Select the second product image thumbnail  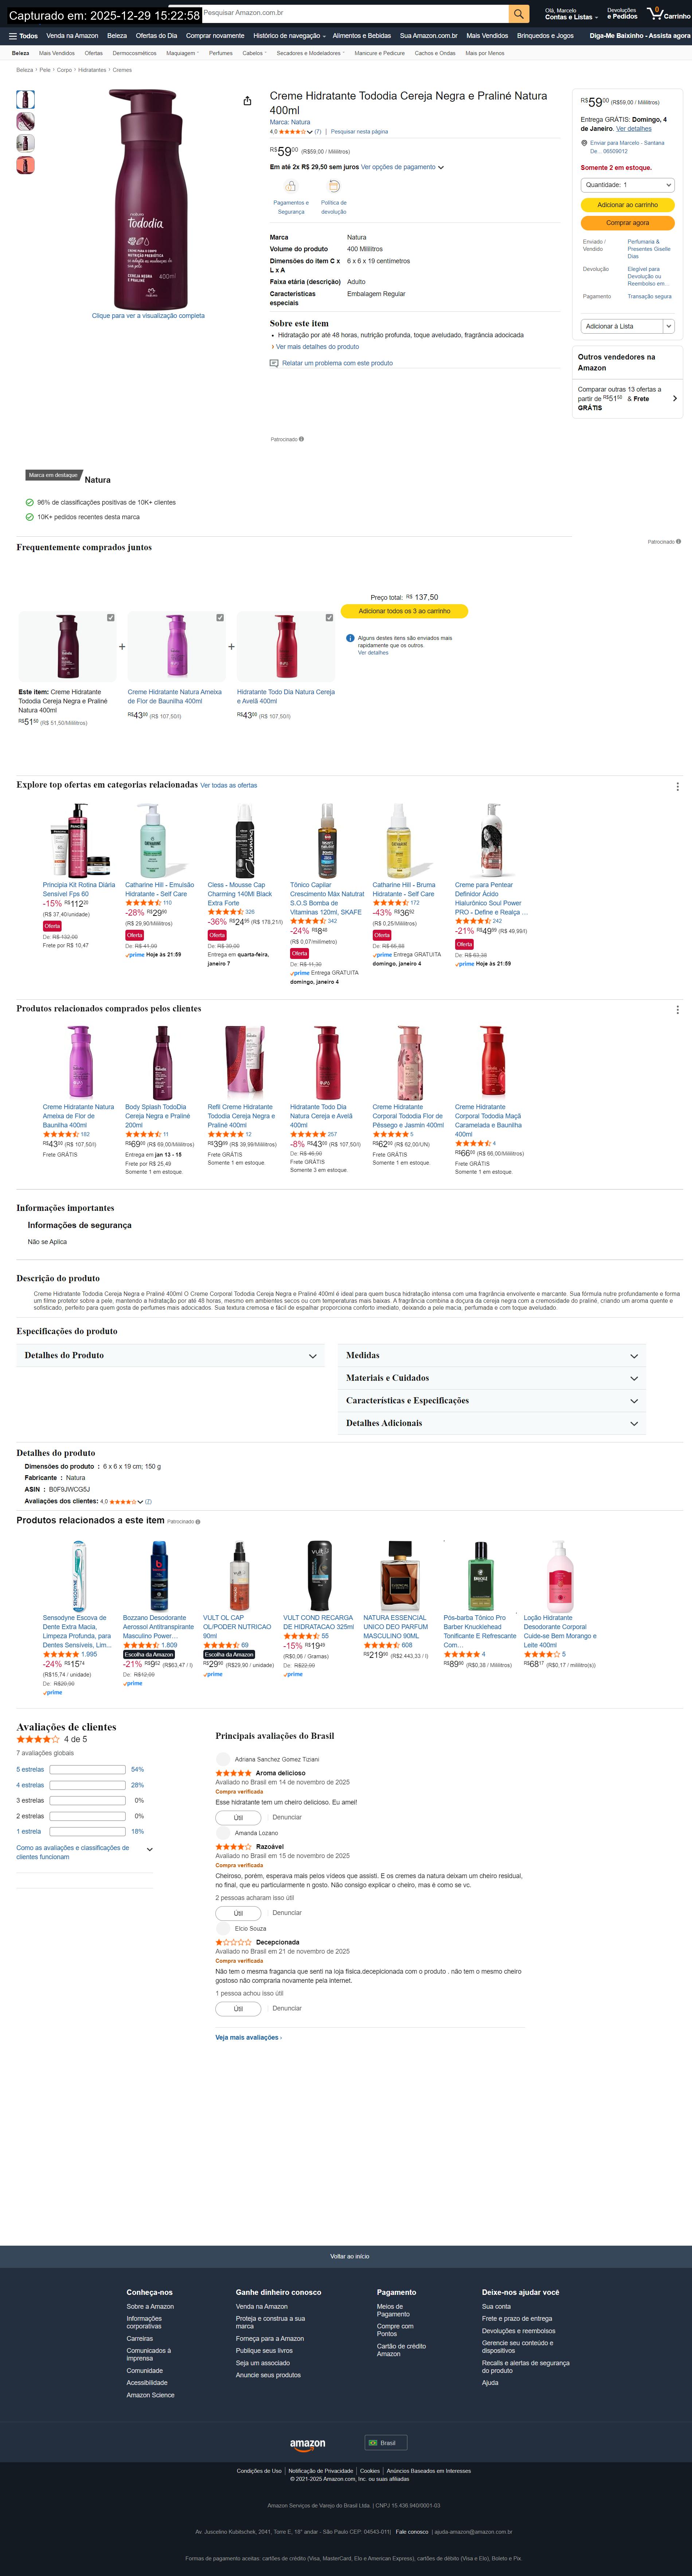pyautogui.click(x=25, y=121)
